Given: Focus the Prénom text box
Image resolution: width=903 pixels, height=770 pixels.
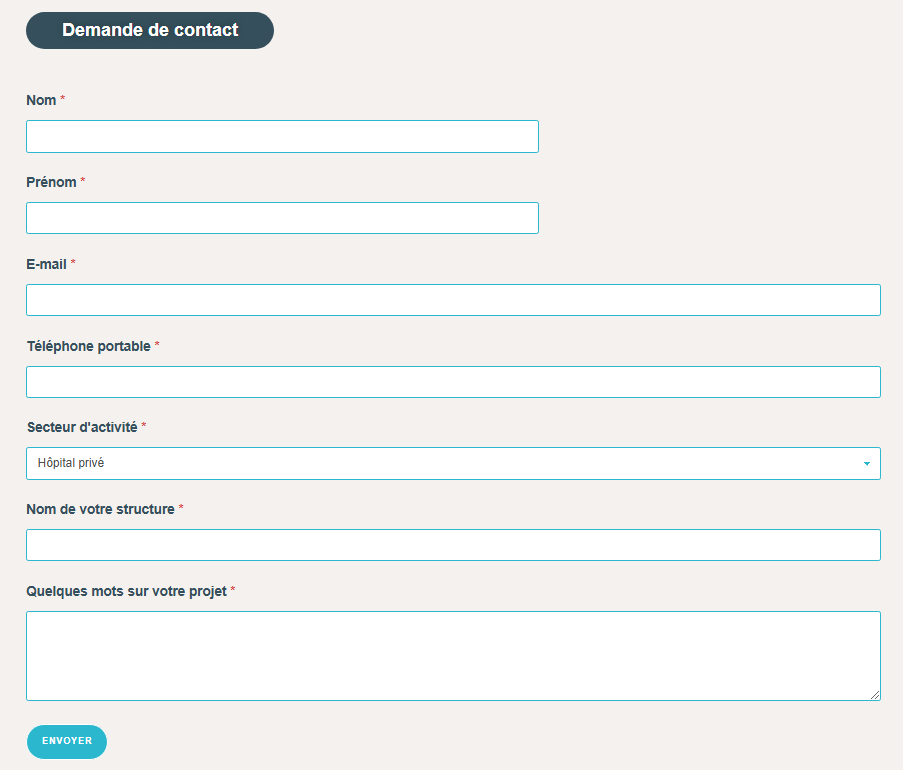Looking at the screenshot, I should point(282,218).
